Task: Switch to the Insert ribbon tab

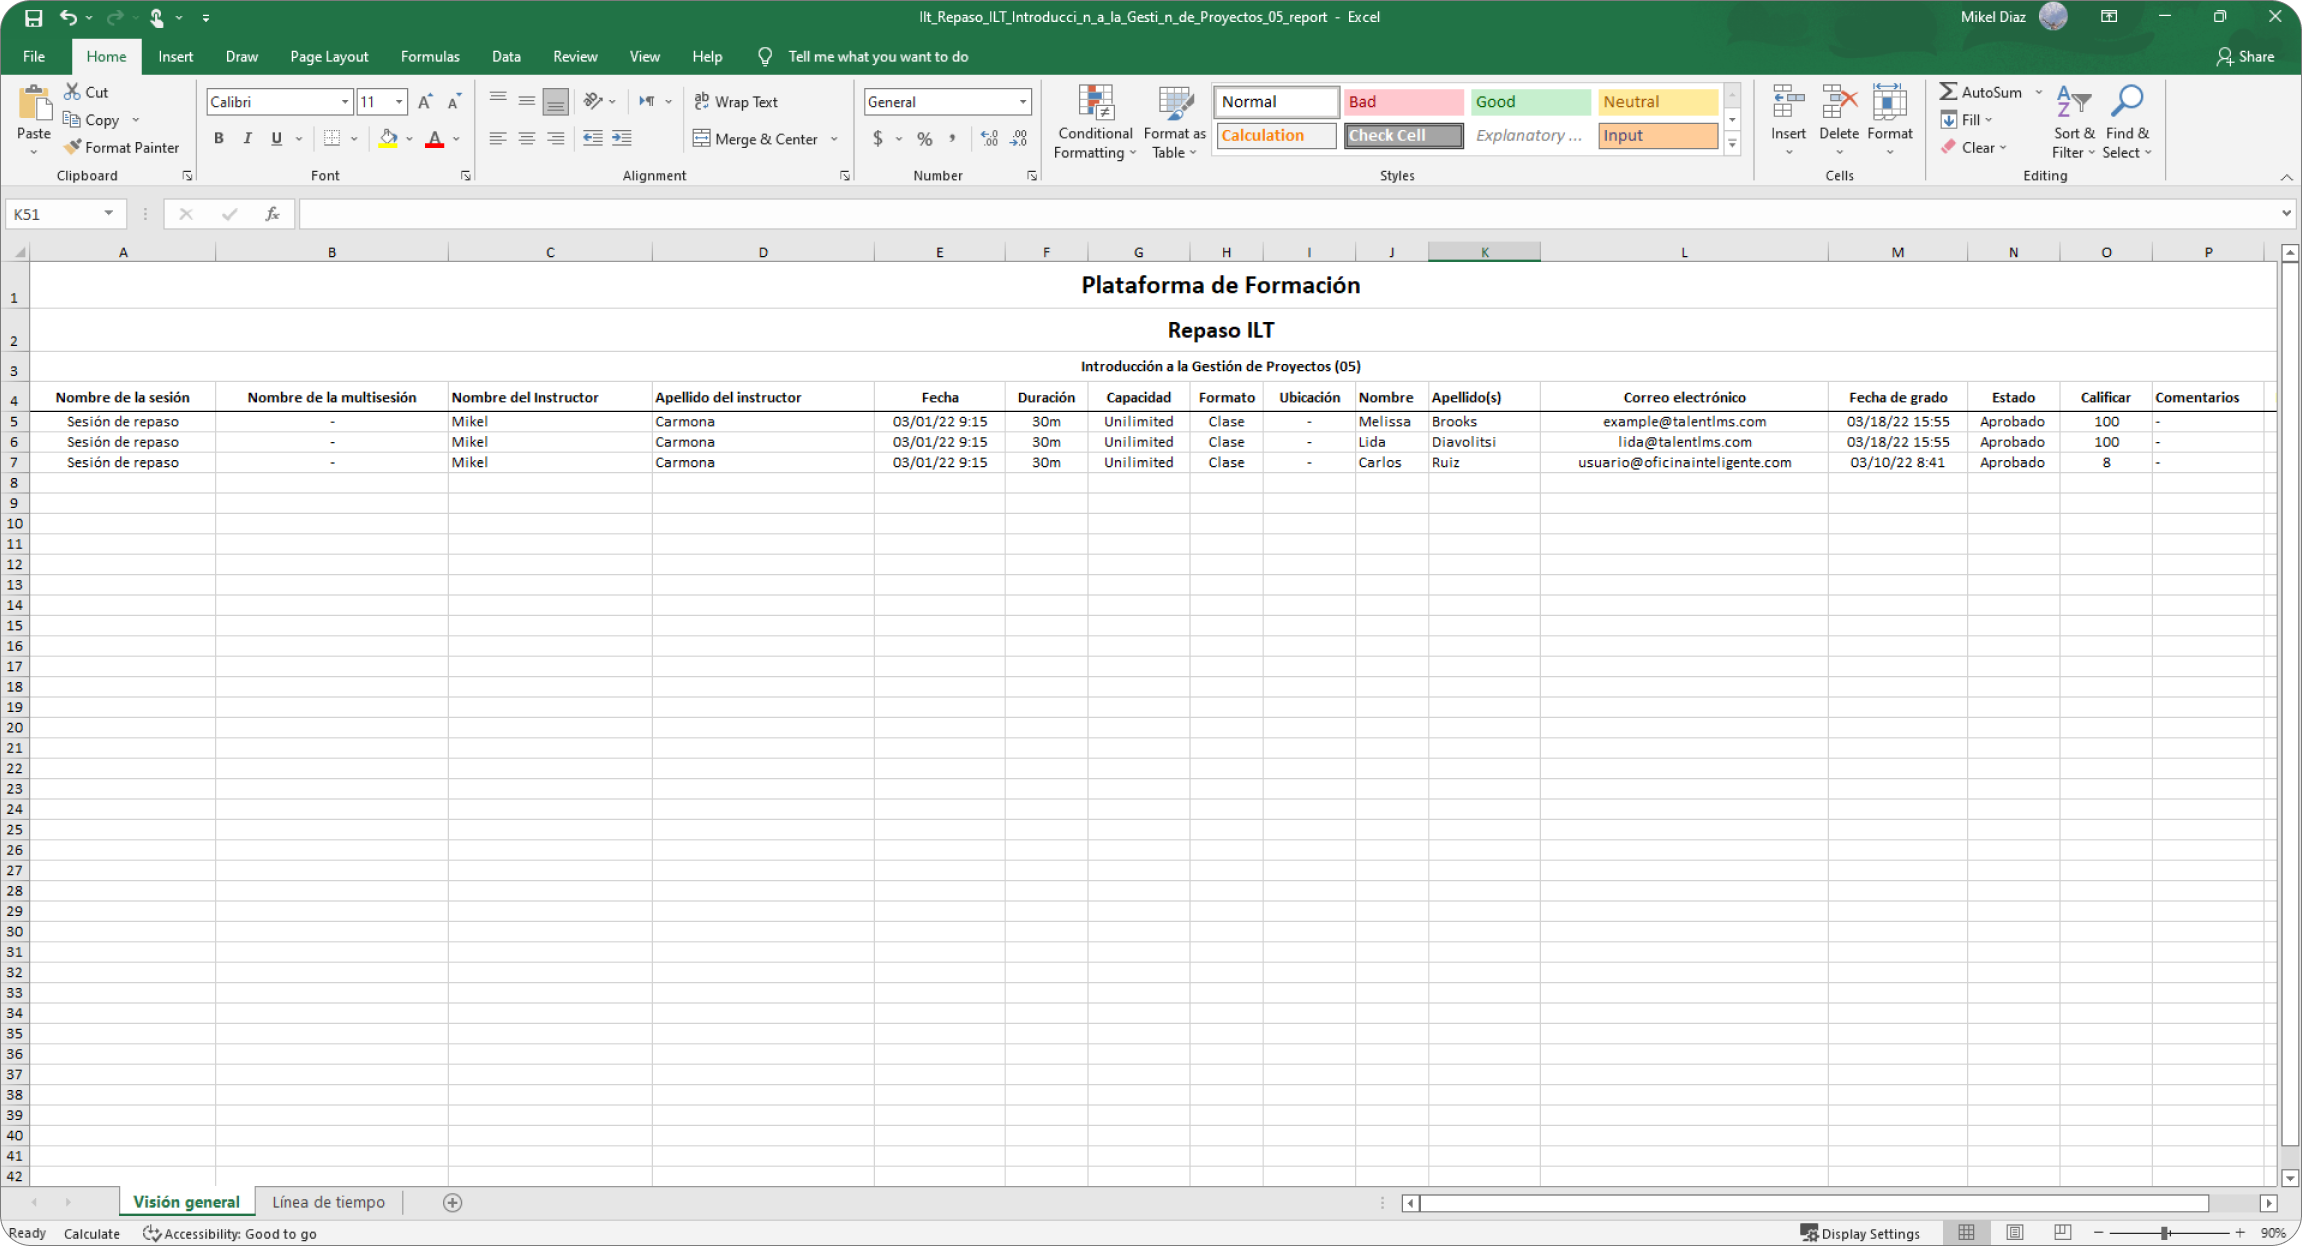Action: (175, 56)
